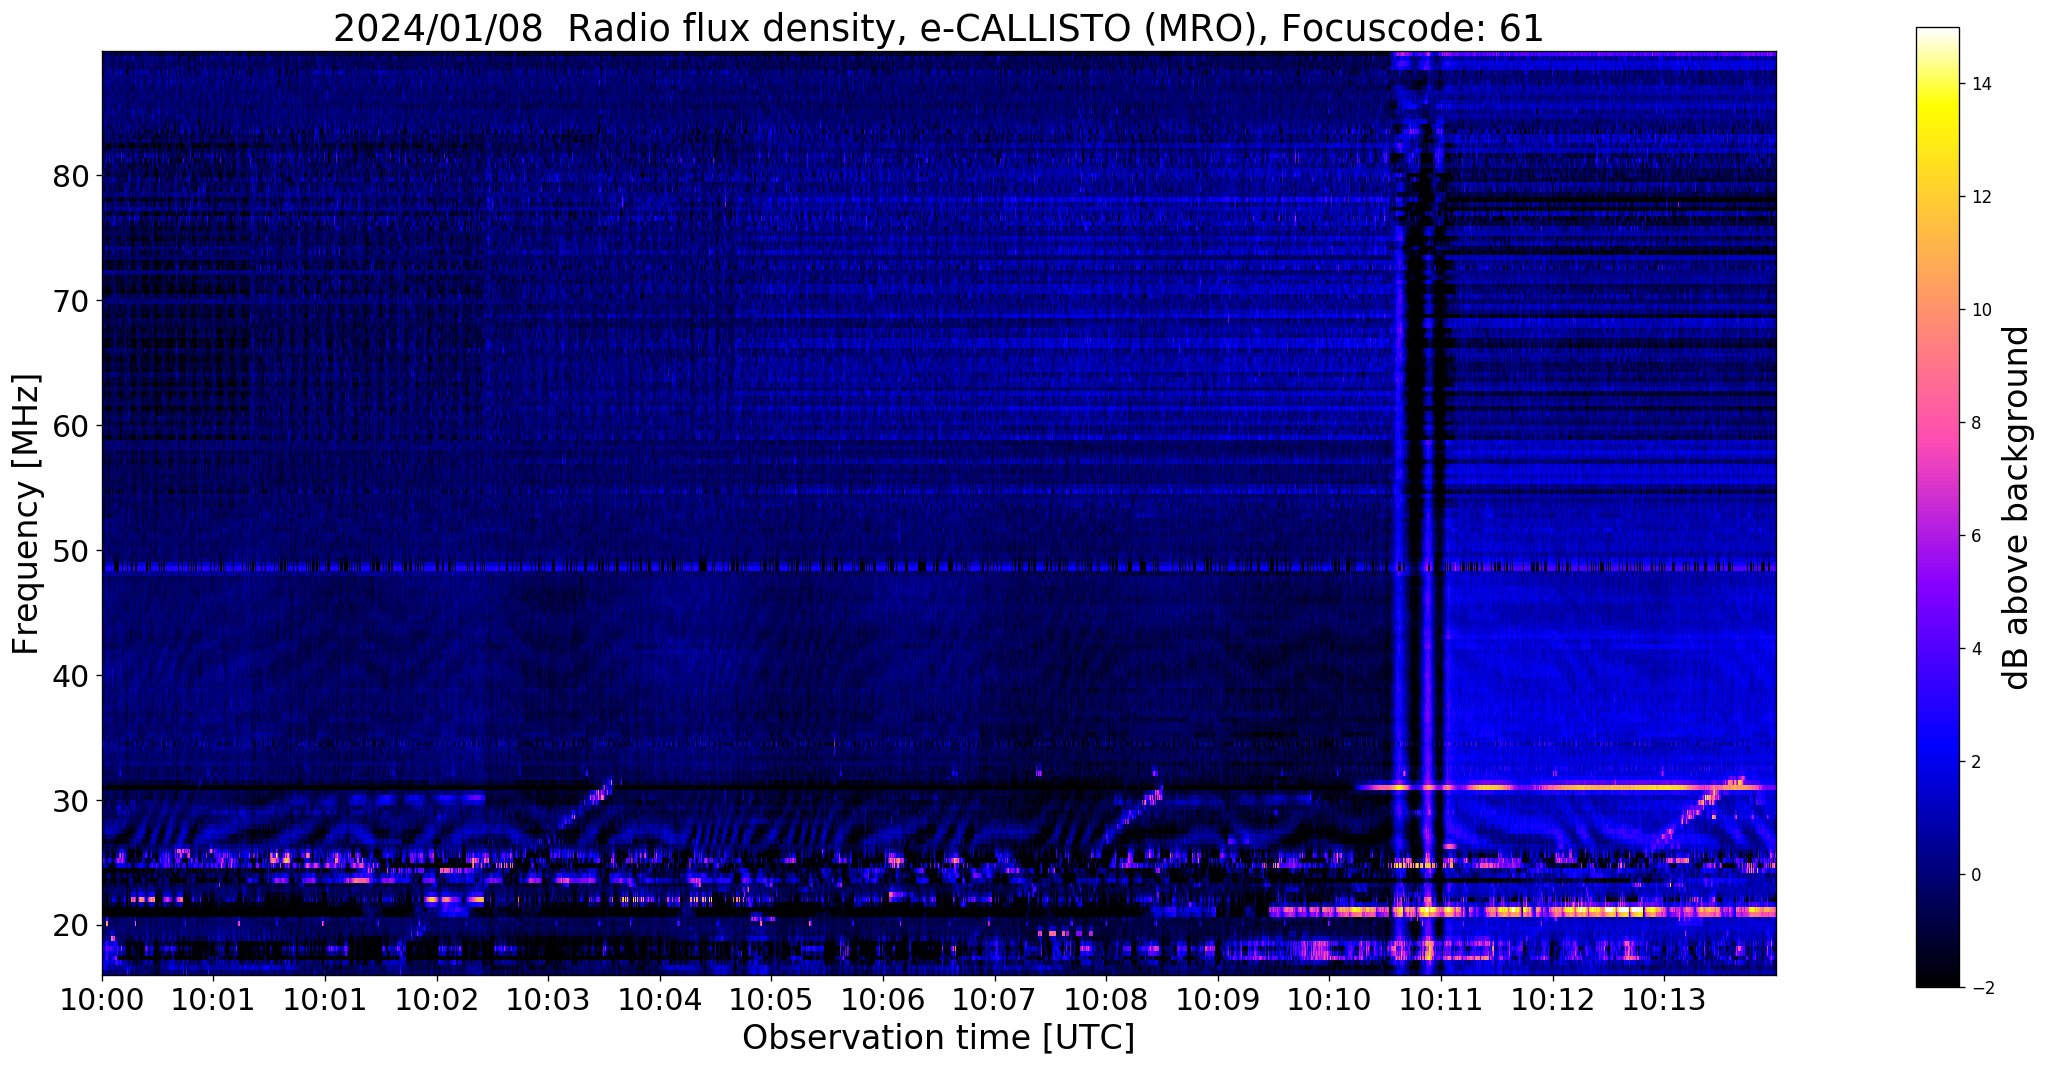
Task: Click the 10:06 time tick label
Action: tap(883, 999)
